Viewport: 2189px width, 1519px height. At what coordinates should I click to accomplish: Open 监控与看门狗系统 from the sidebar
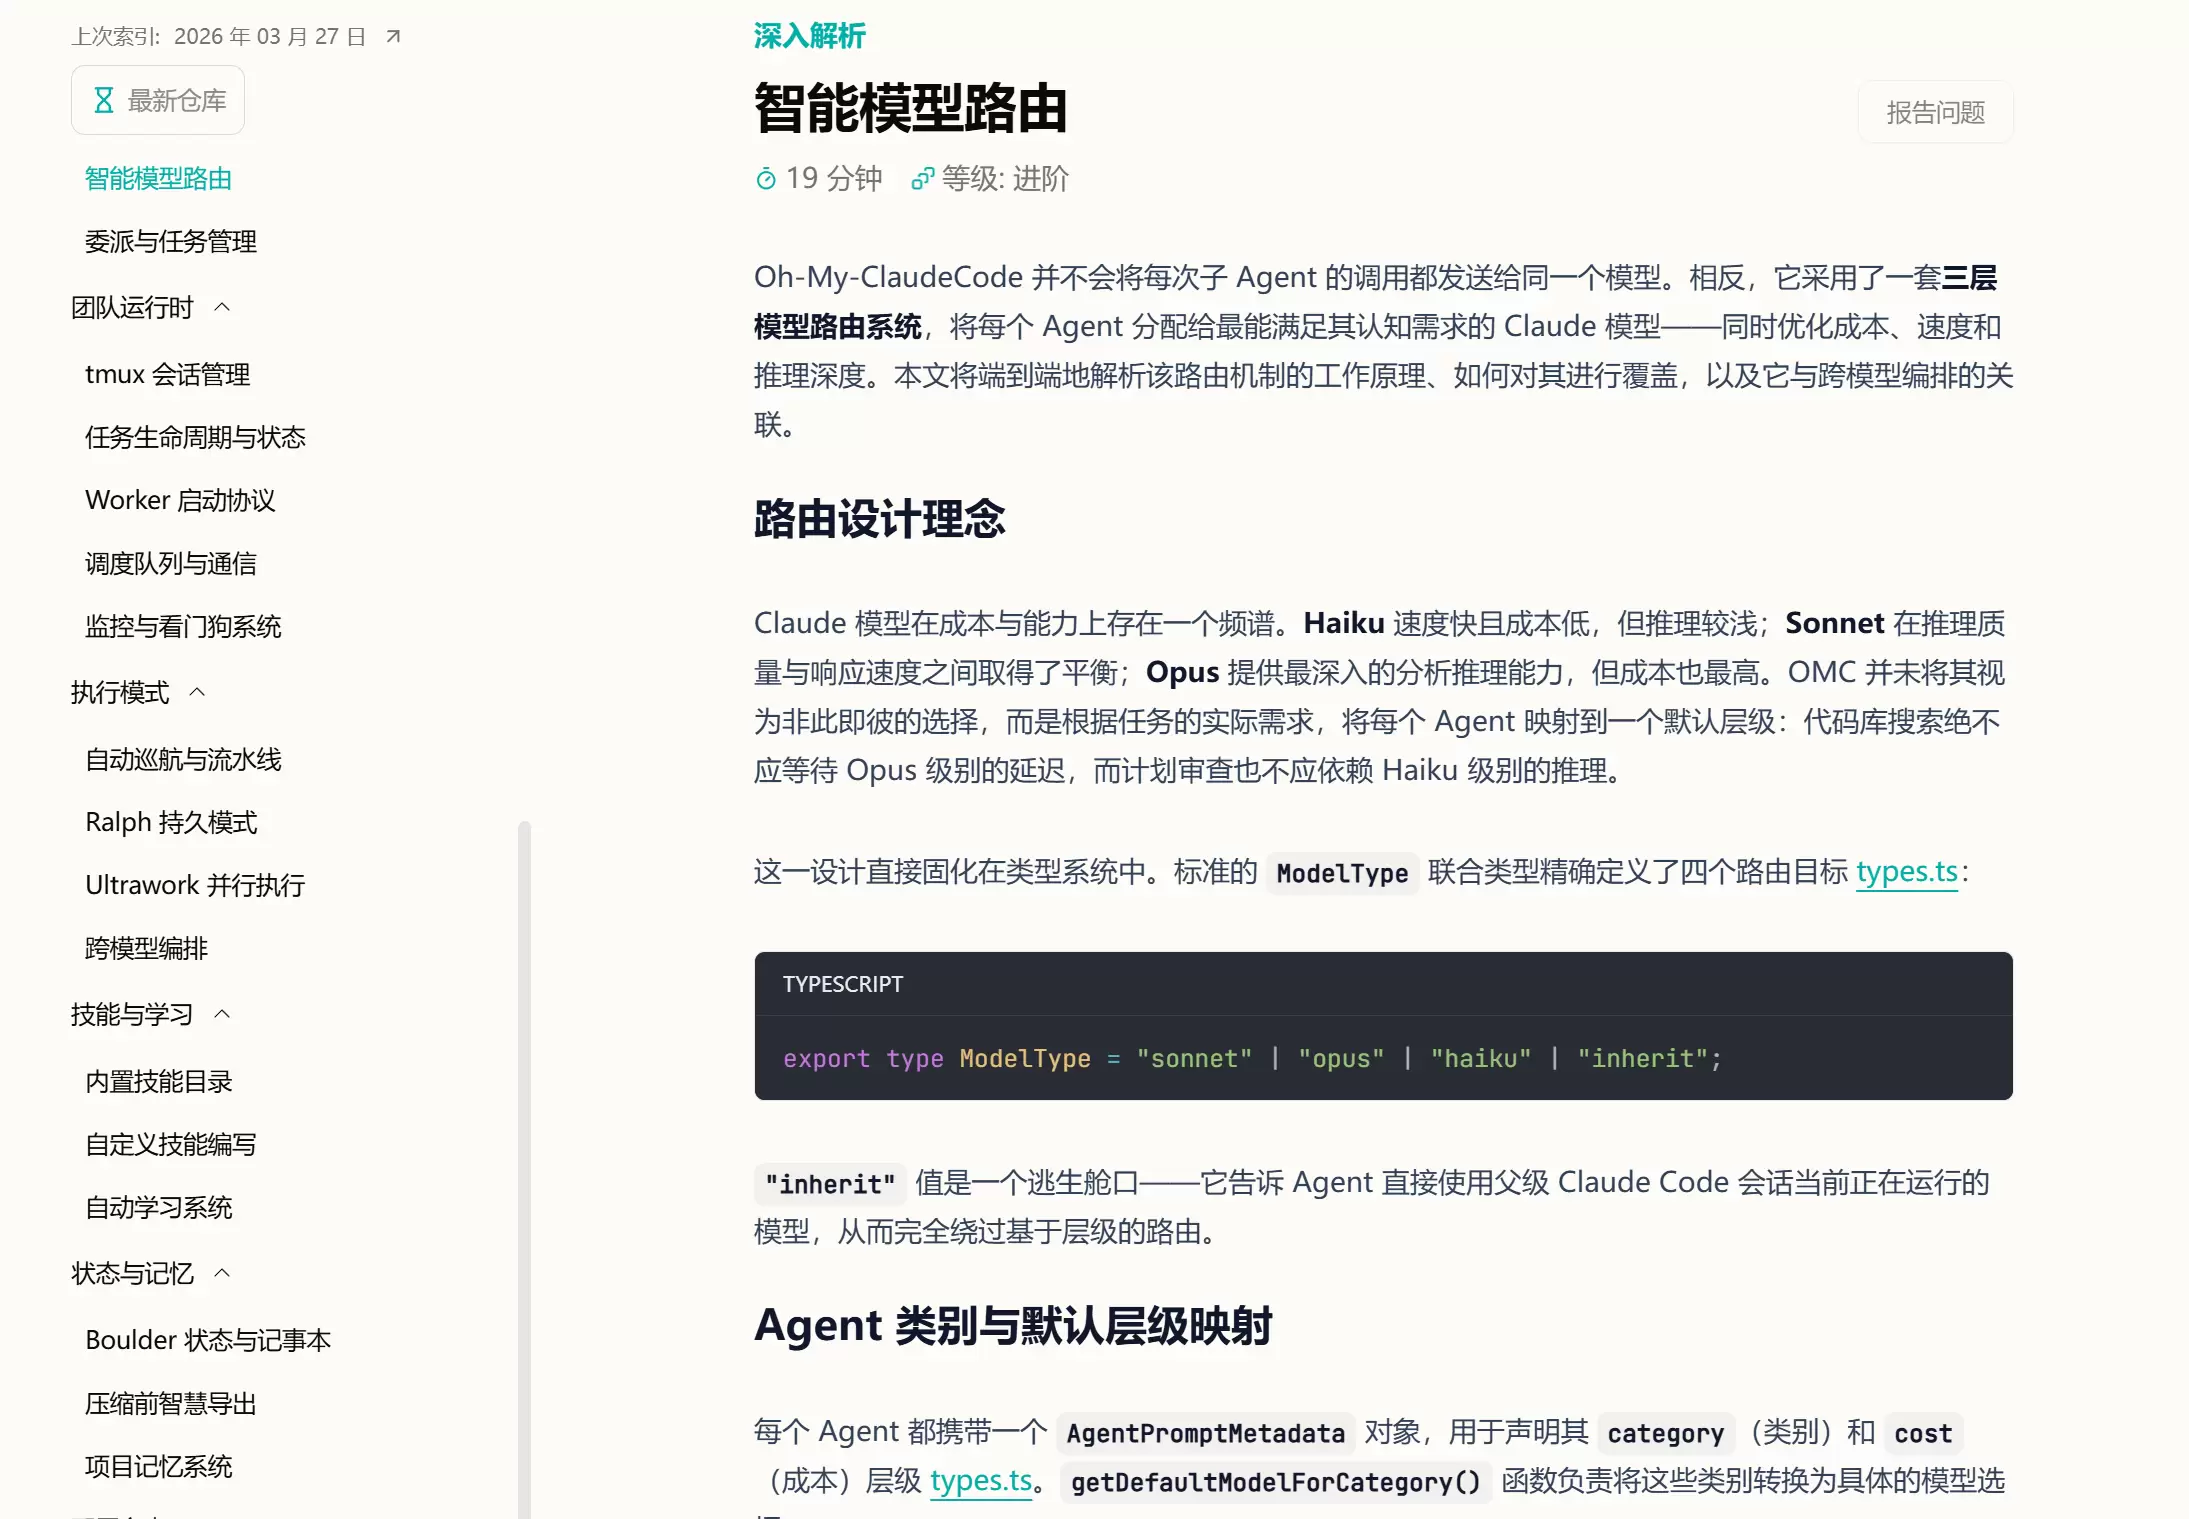click(x=183, y=626)
